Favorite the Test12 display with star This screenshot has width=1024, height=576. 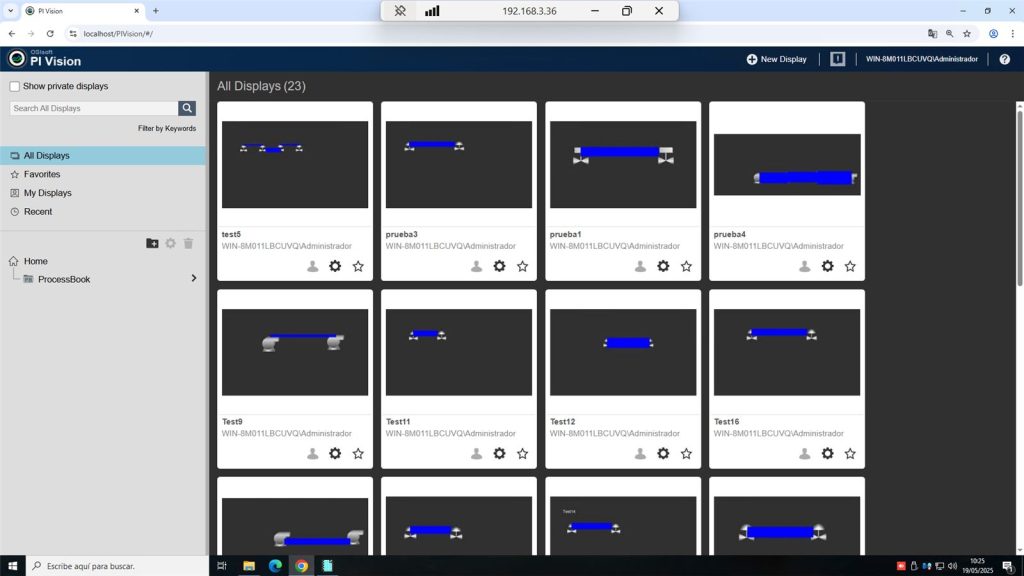tap(686, 453)
